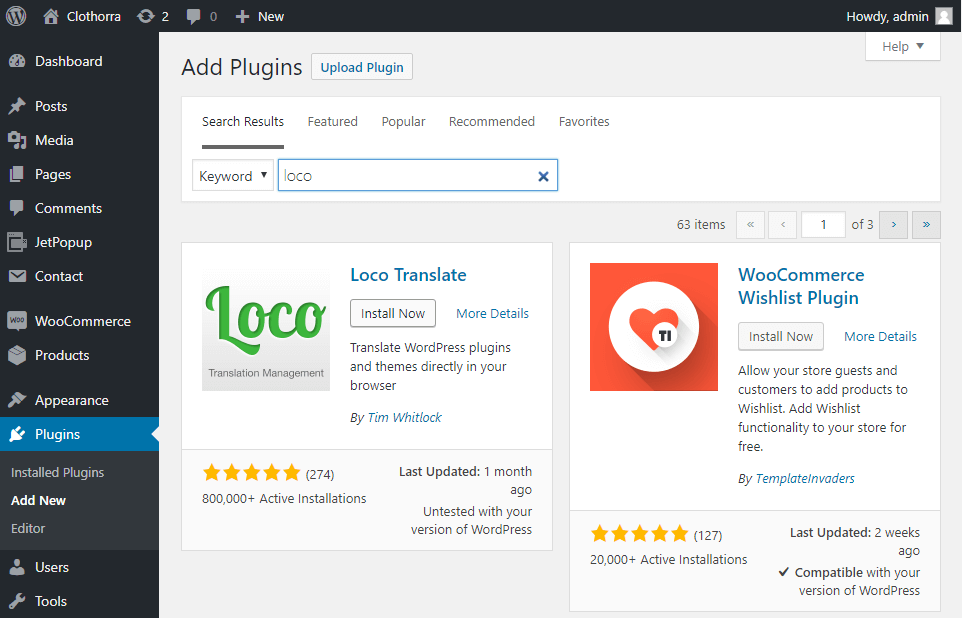Screen dimensions: 962x618
Task: Open the comments bubble icon in admin bar
Action: point(193,17)
